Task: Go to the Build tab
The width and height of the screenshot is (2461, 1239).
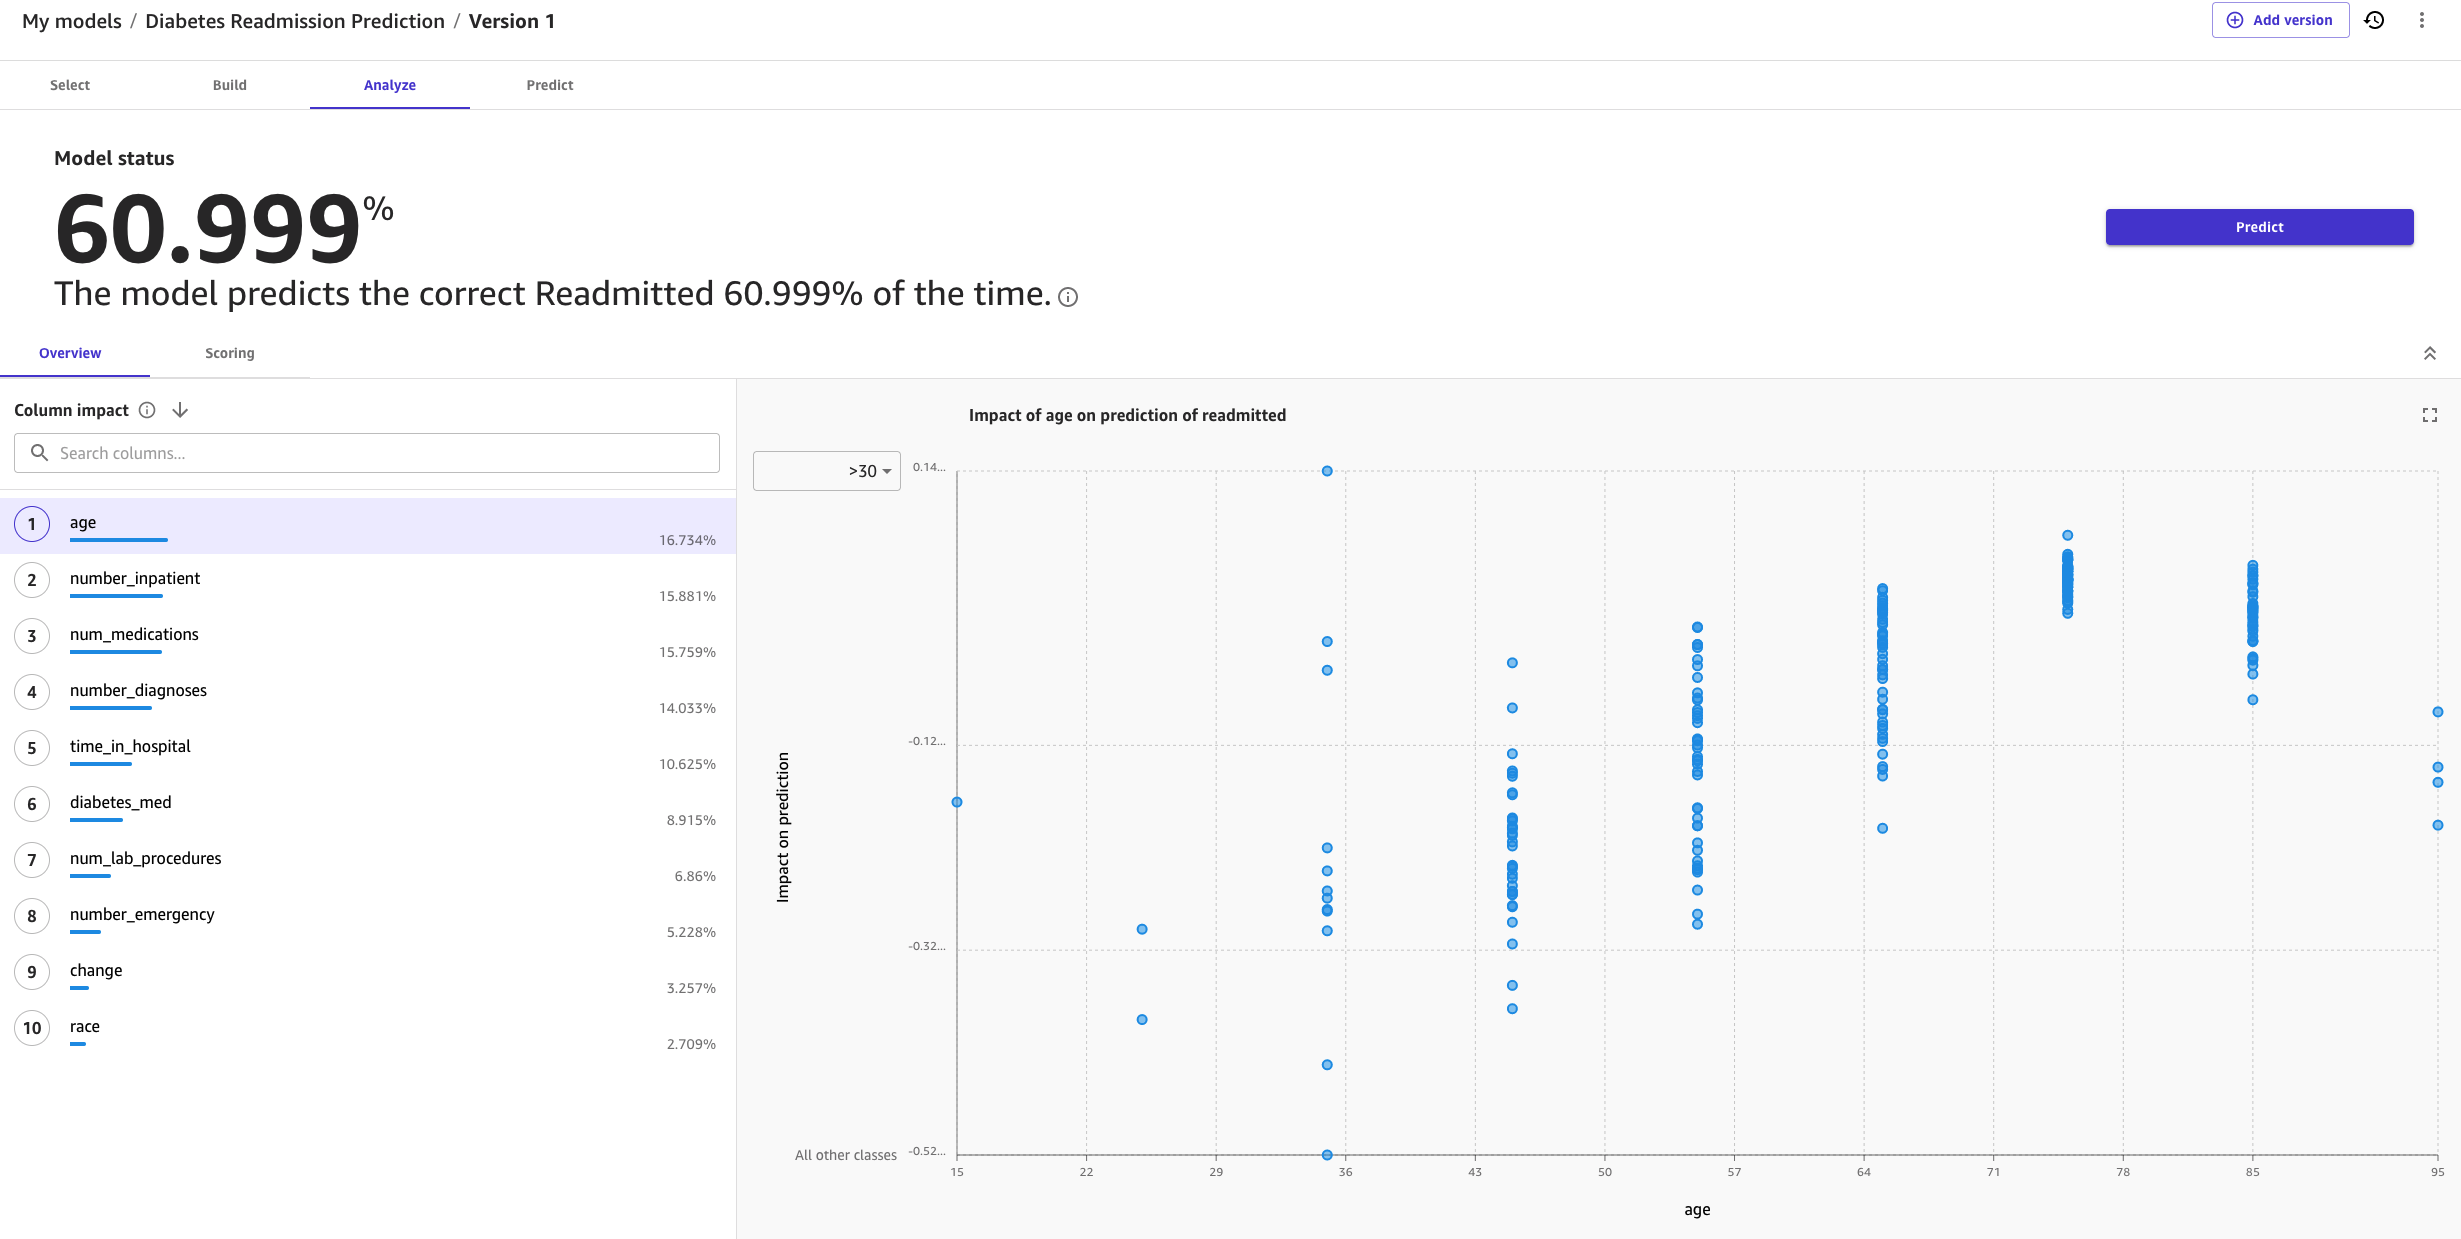Action: tap(229, 85)
